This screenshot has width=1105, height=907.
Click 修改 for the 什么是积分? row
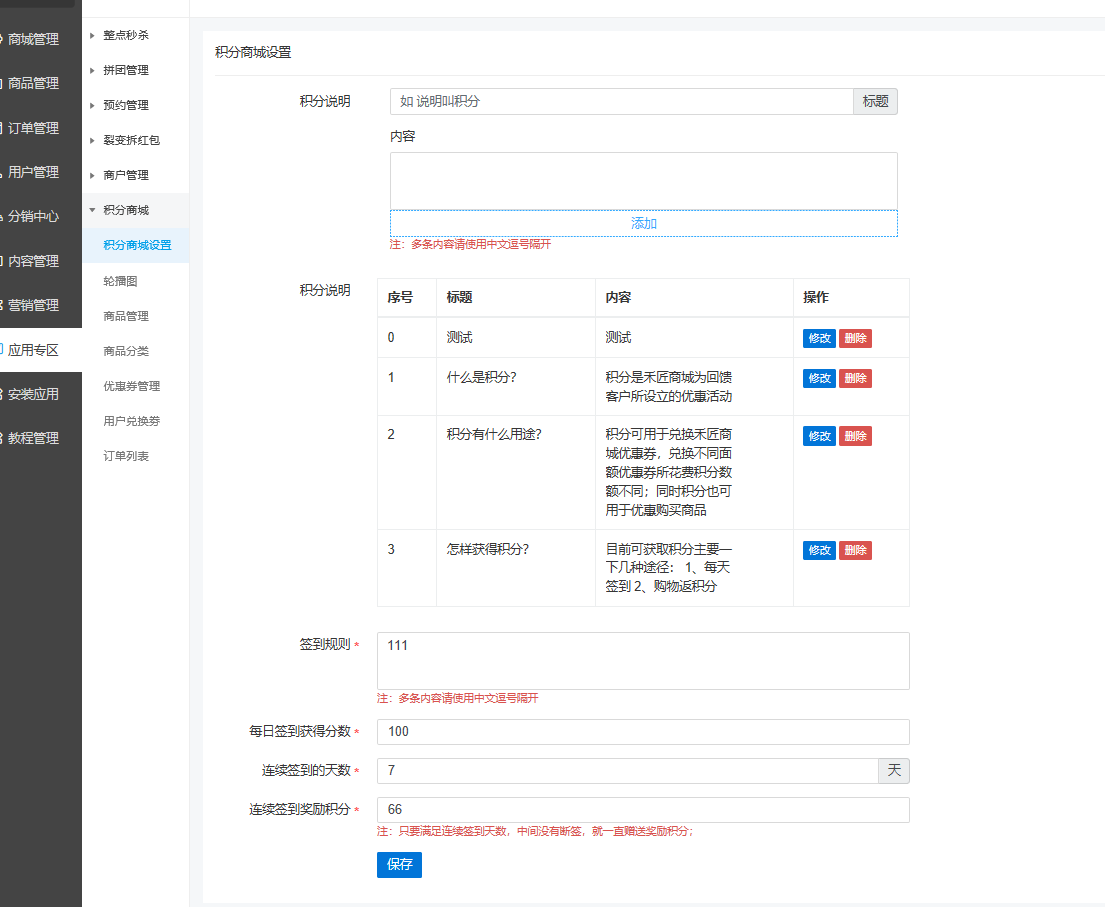tap(819, 378)
